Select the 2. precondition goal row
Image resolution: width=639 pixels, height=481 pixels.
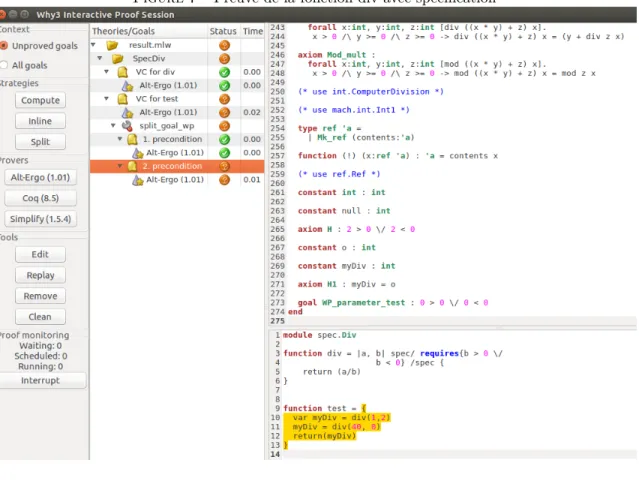coord(177,166)
